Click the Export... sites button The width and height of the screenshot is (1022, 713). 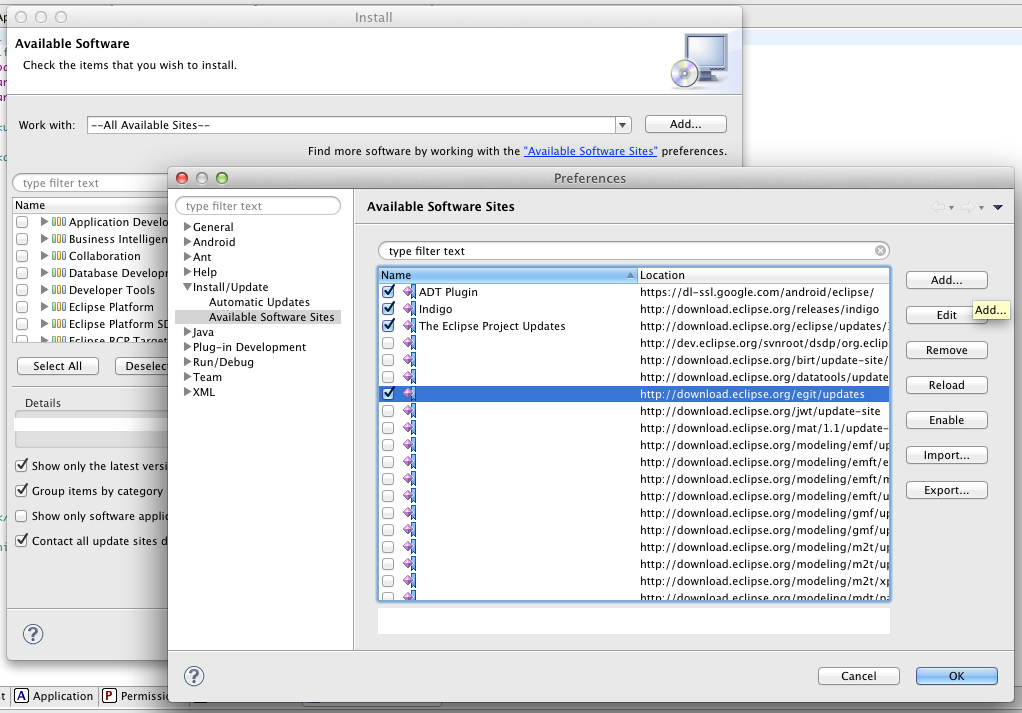(x=946, y=490)
